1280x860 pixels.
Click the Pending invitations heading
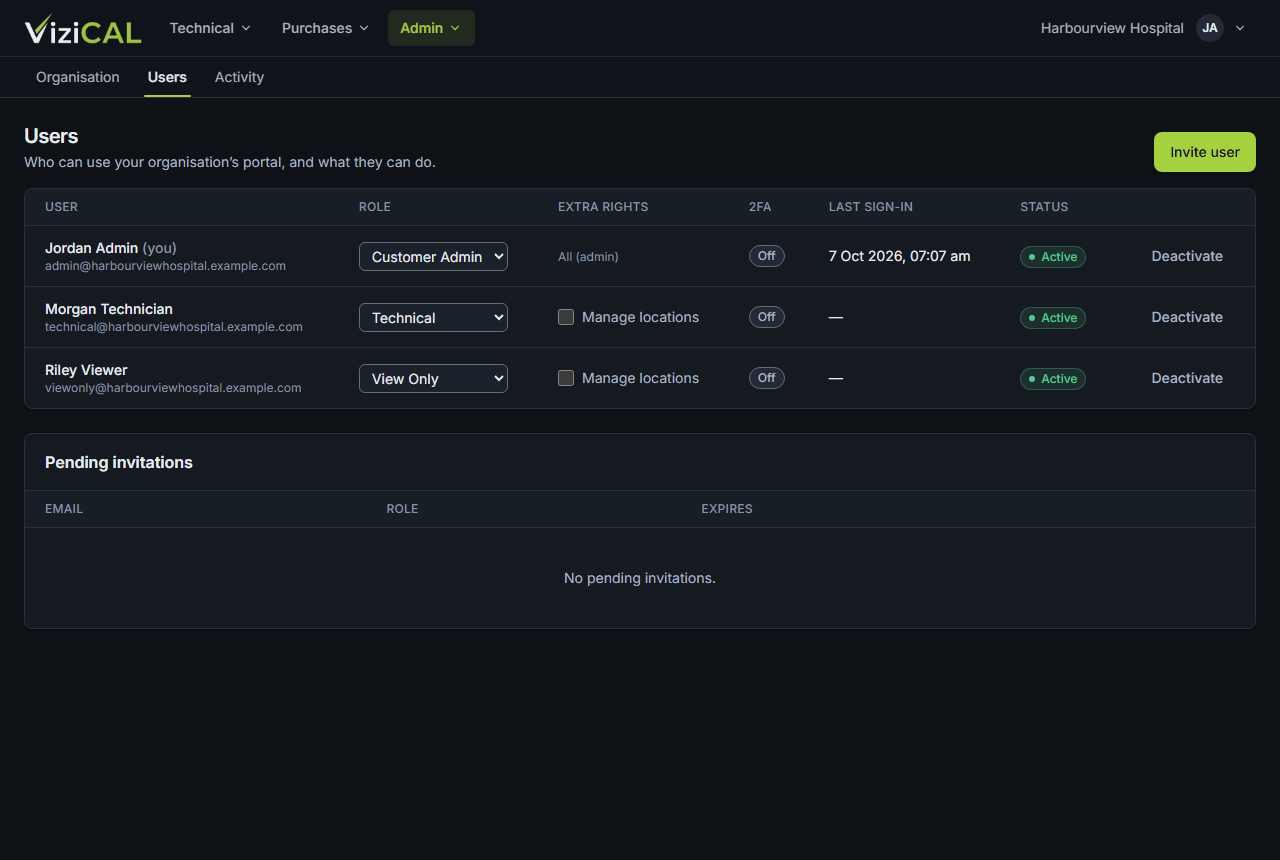point(119,462)
